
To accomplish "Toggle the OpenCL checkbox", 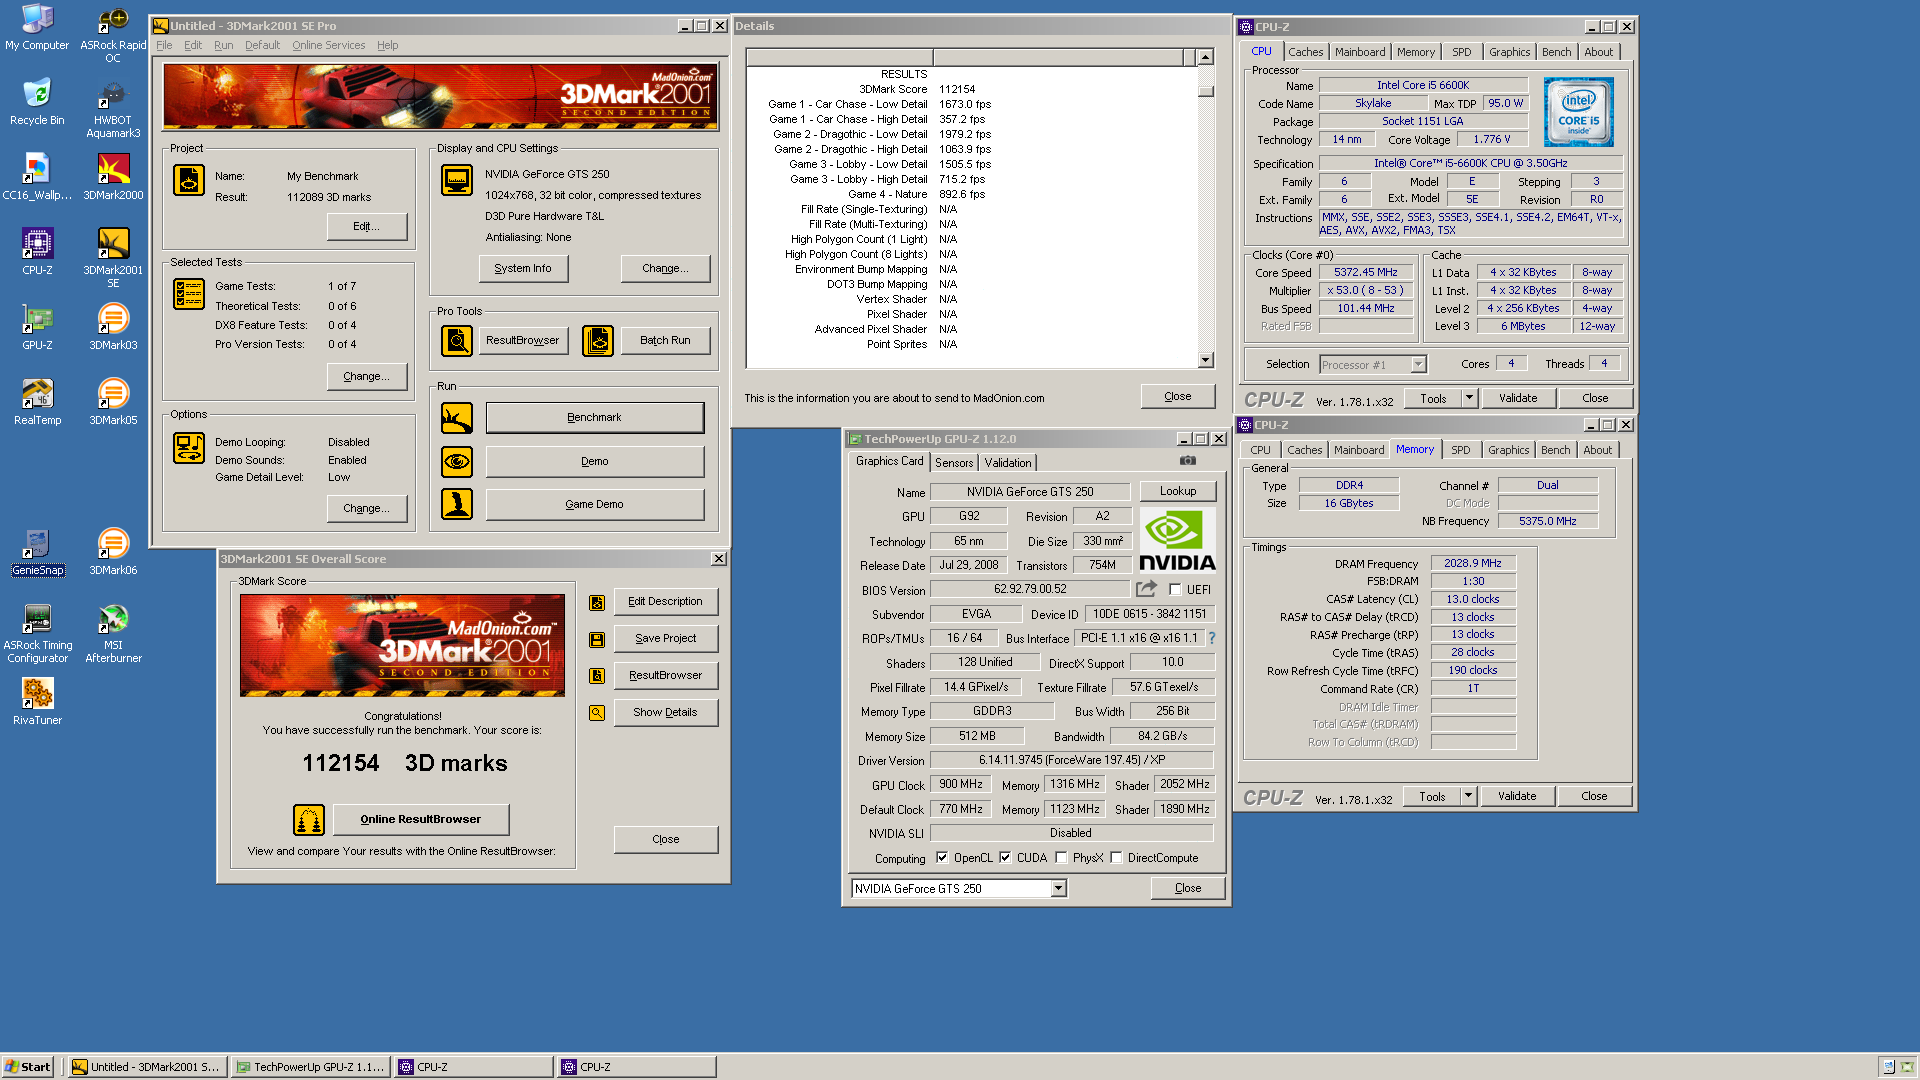I will pos(942,858).
